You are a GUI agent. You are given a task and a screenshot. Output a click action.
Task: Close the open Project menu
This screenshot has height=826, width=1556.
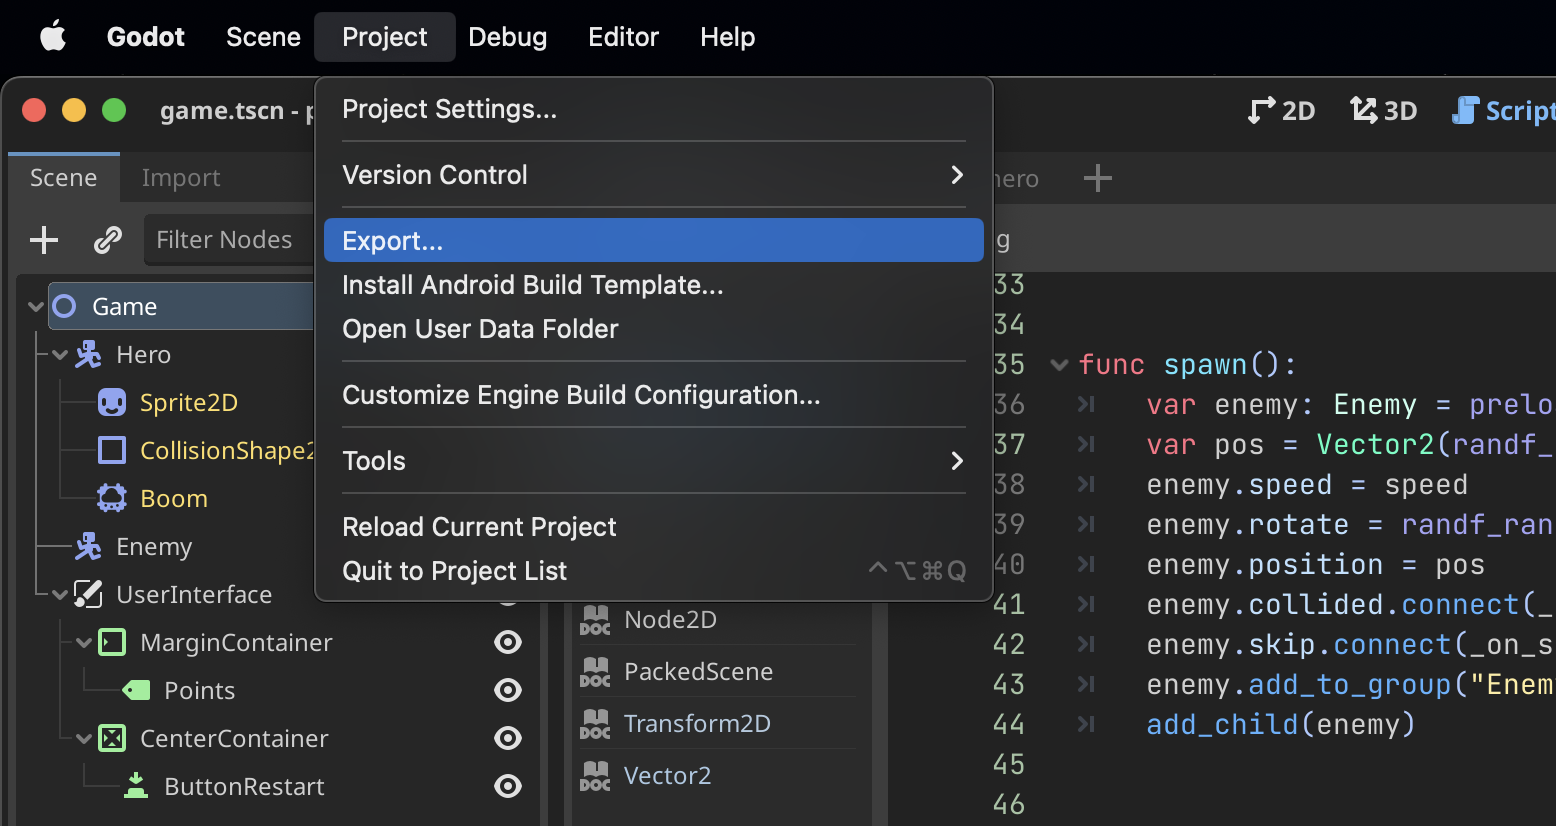[385, 37]
